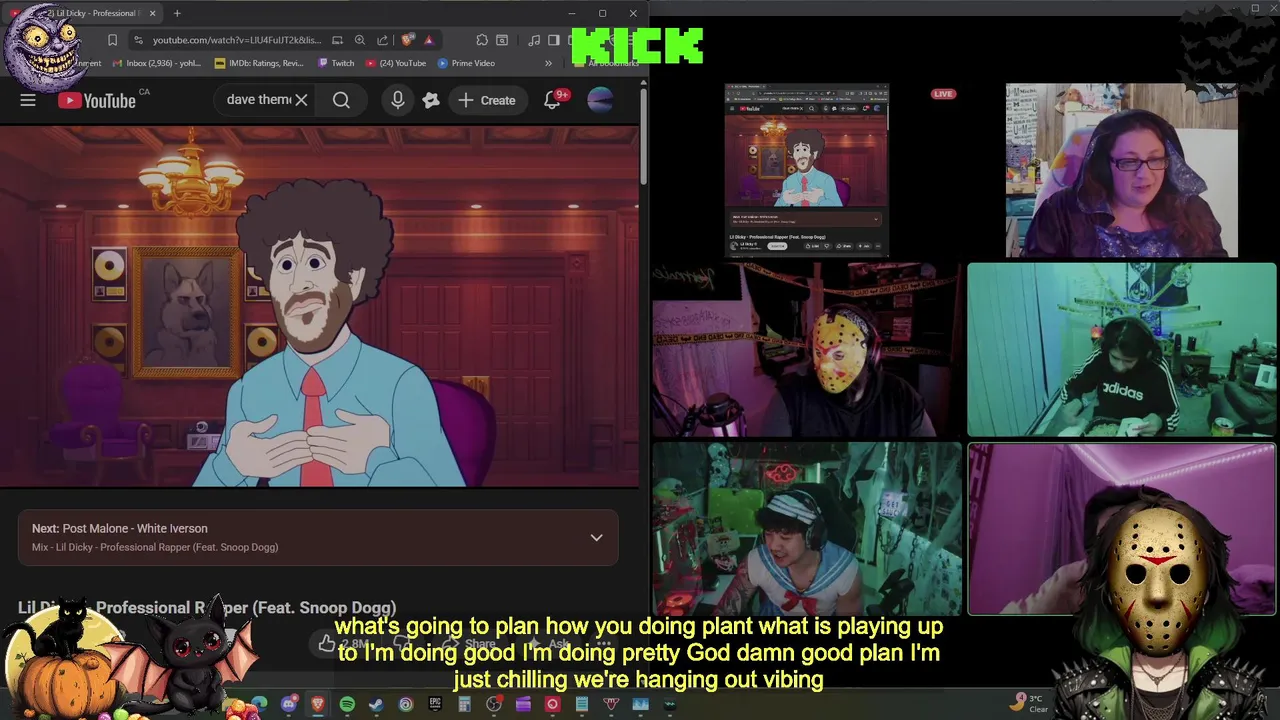Open Notepad from taskbar

[582, 704]
